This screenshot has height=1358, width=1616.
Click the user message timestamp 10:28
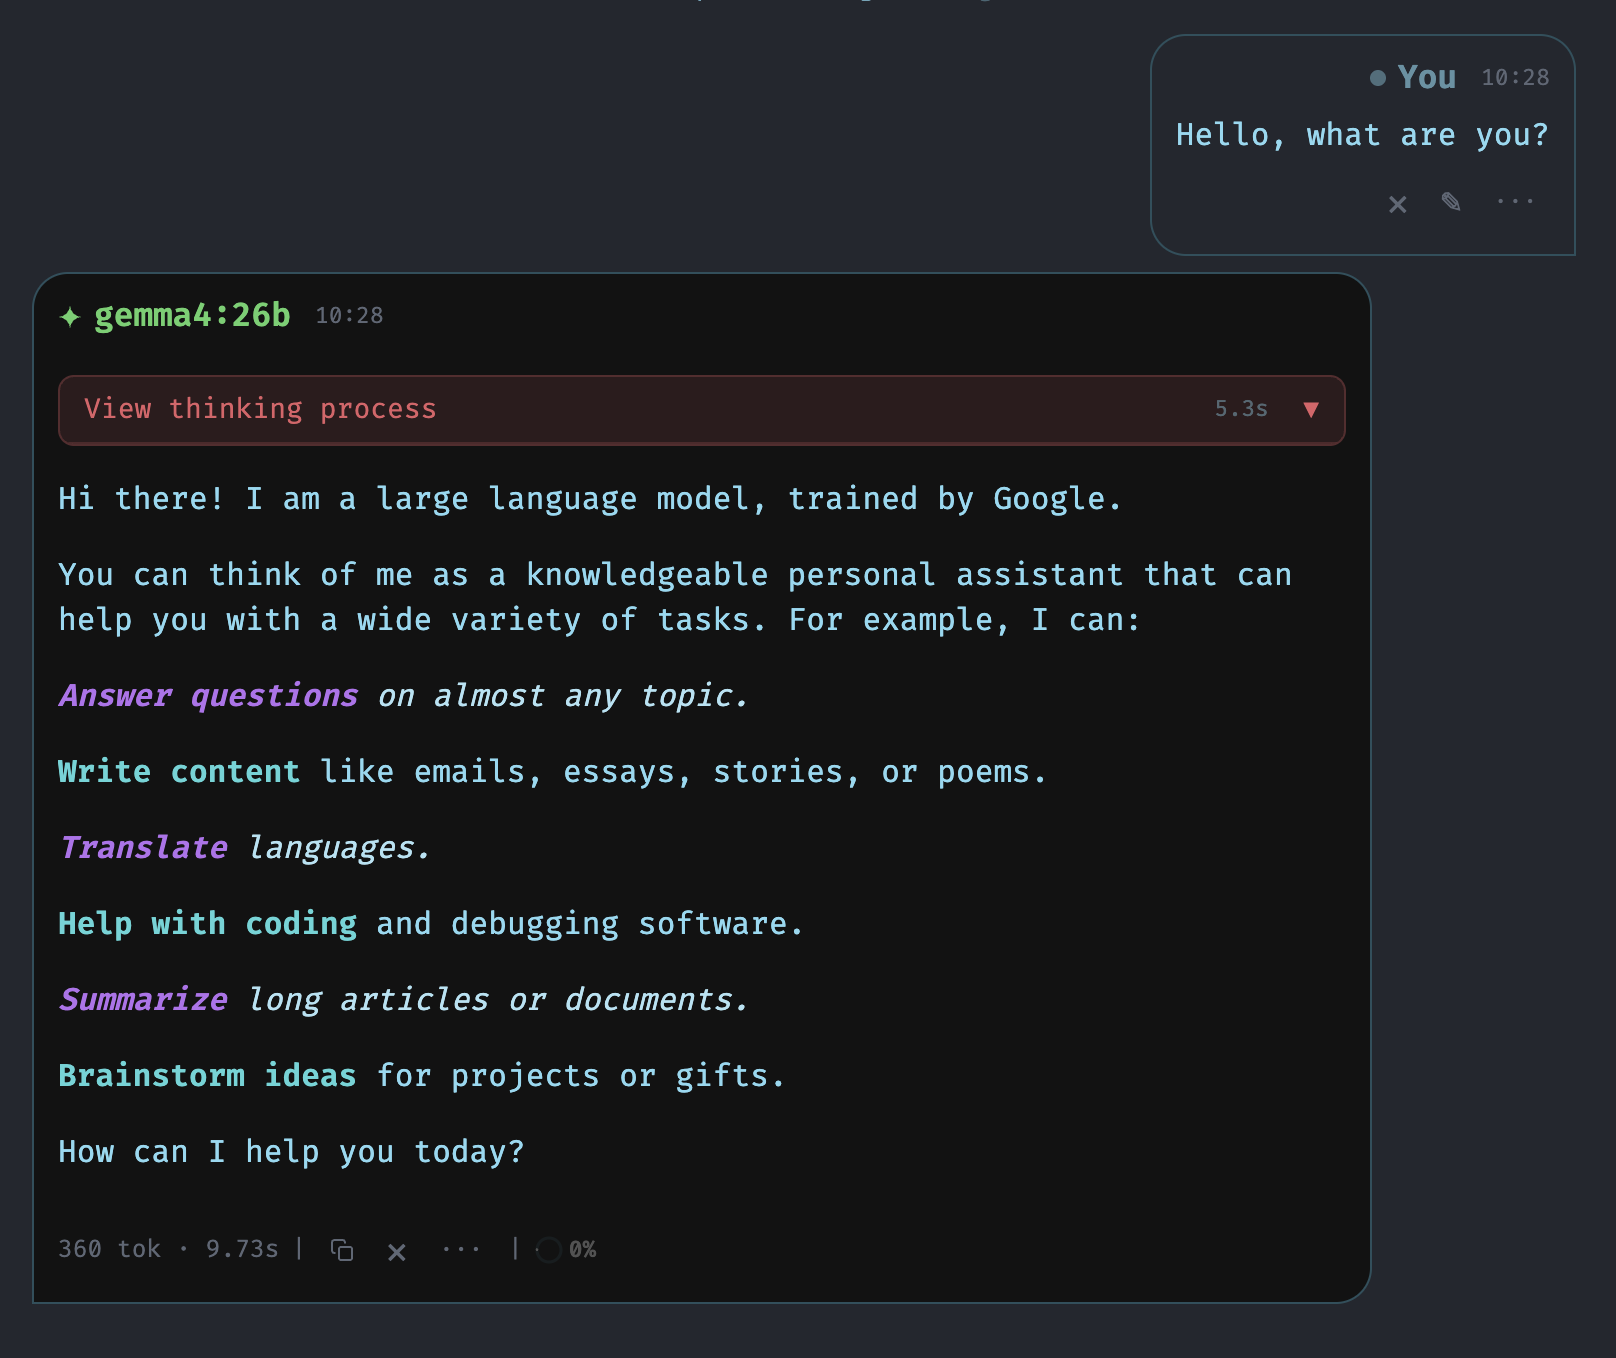click(1515, 78)
